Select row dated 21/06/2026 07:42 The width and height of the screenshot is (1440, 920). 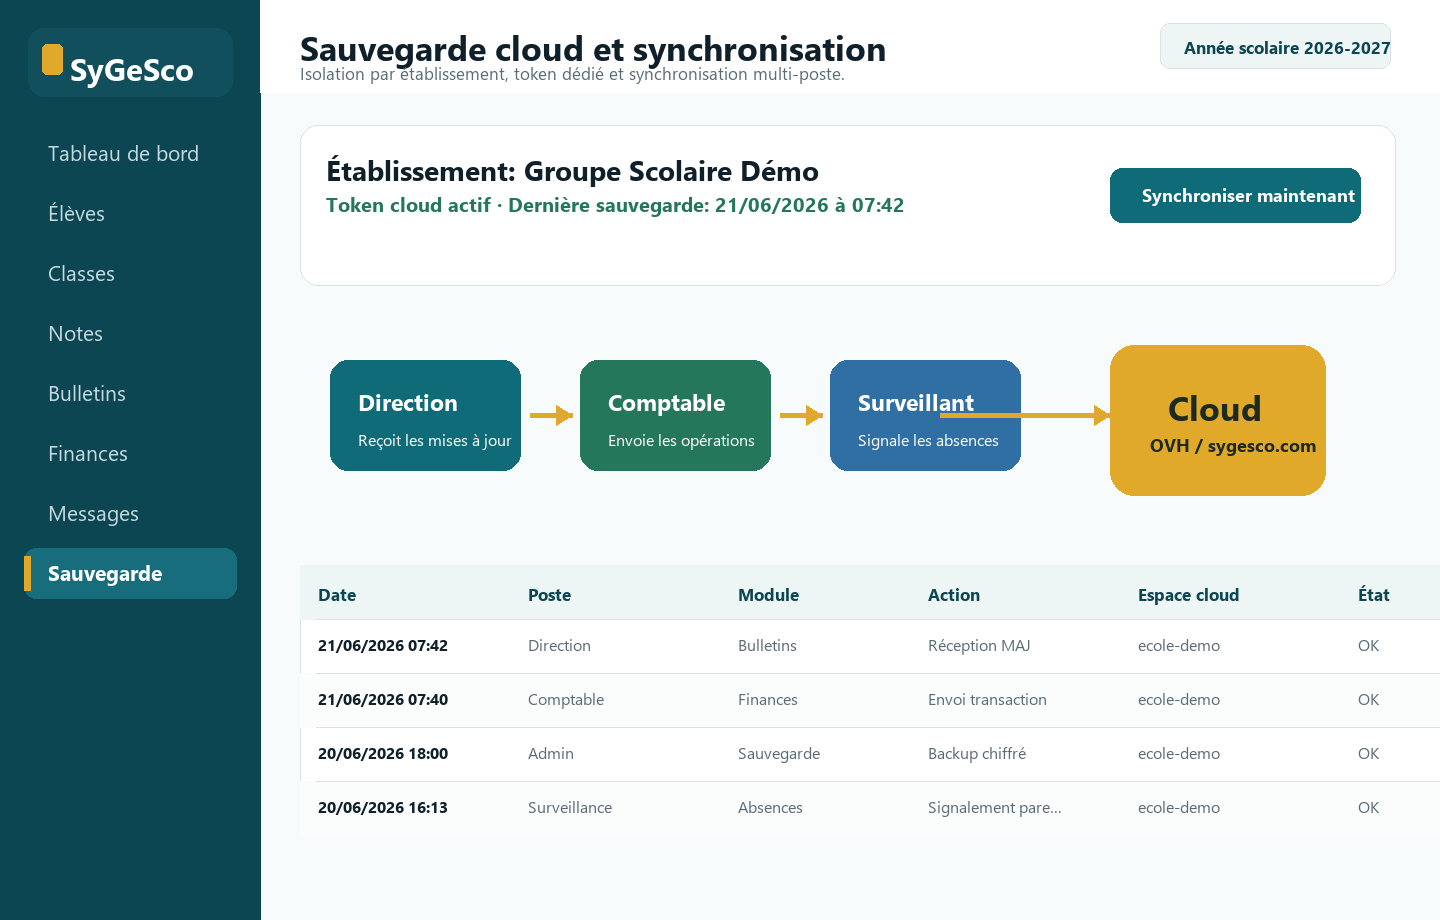[x=870, y=646]
